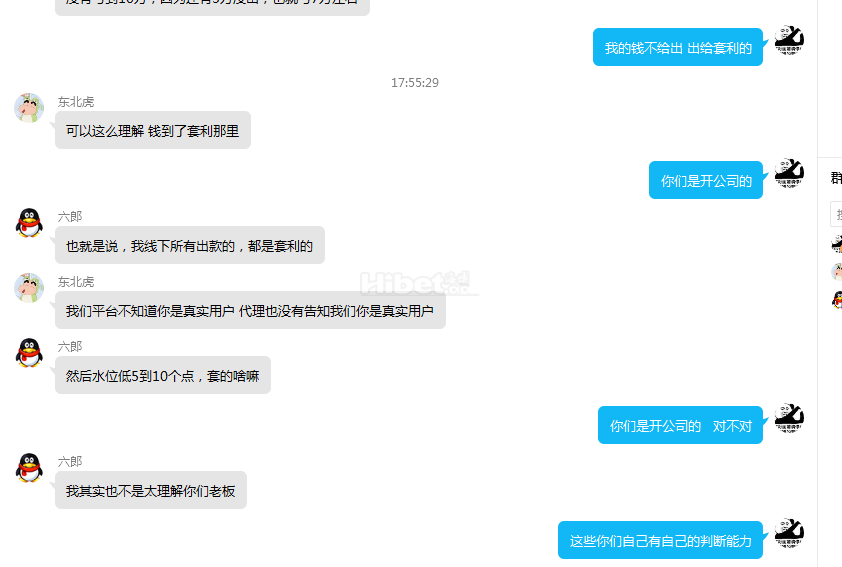Select the blue '我的钱不给出 出给套利的' bubble
This screenshot has width=842, height=567.
pos(678,47)
